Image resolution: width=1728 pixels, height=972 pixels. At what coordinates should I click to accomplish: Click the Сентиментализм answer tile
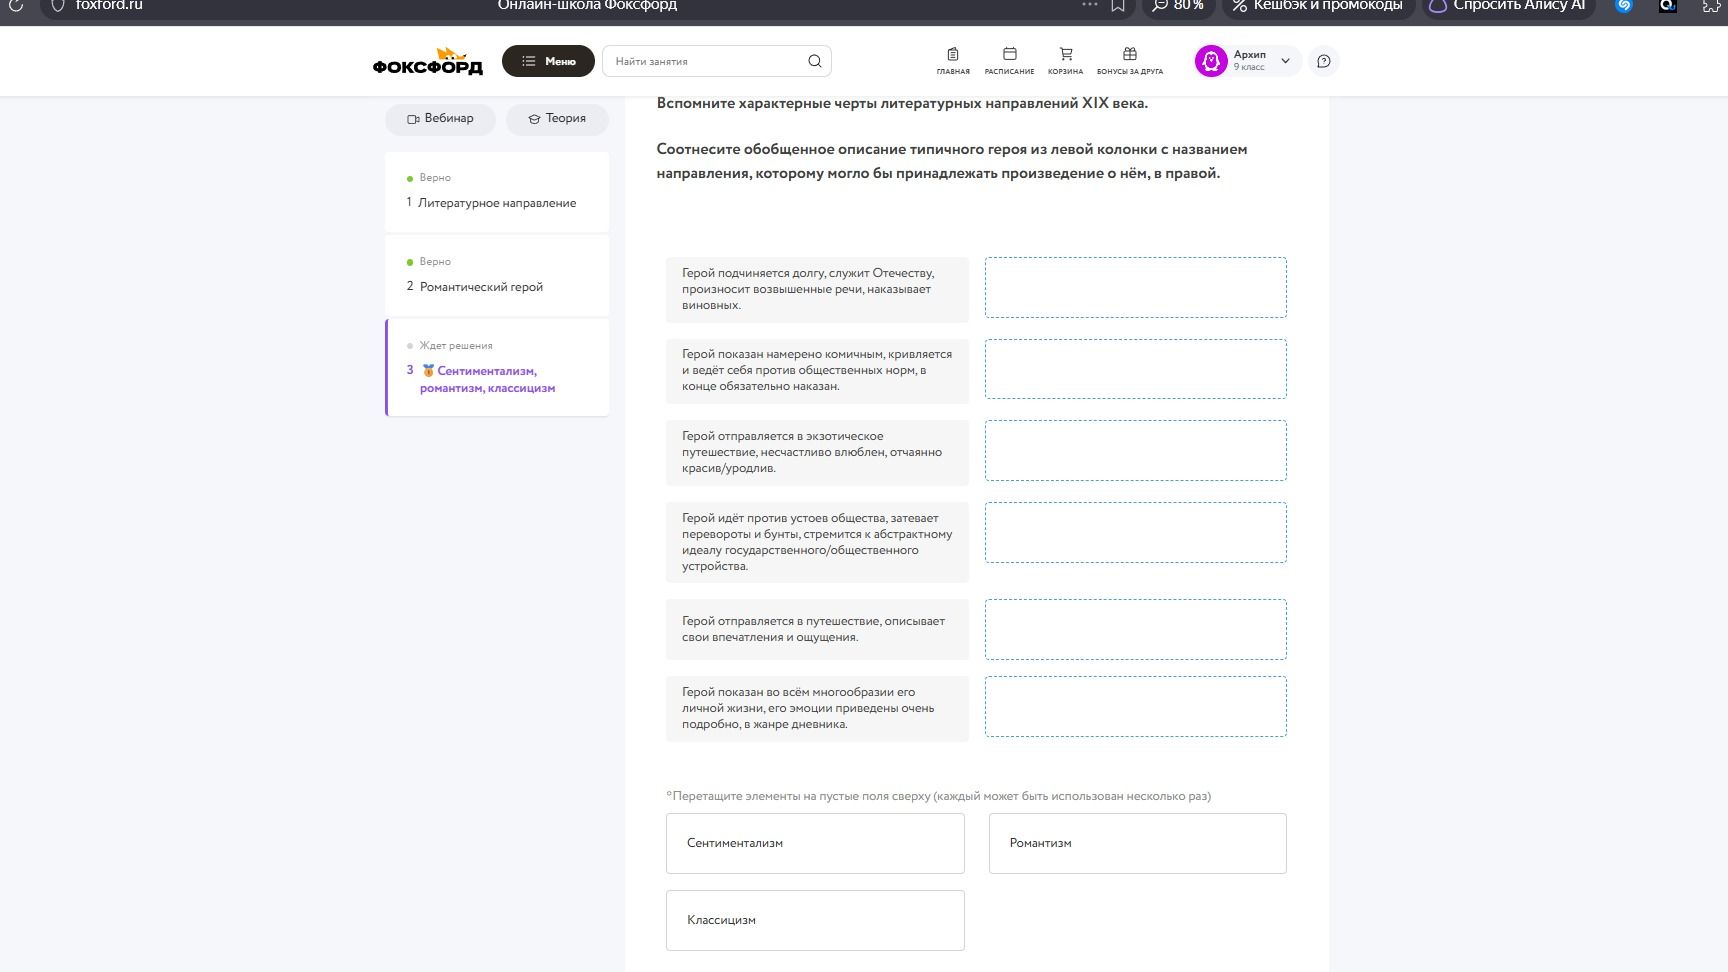coord(815,843)
